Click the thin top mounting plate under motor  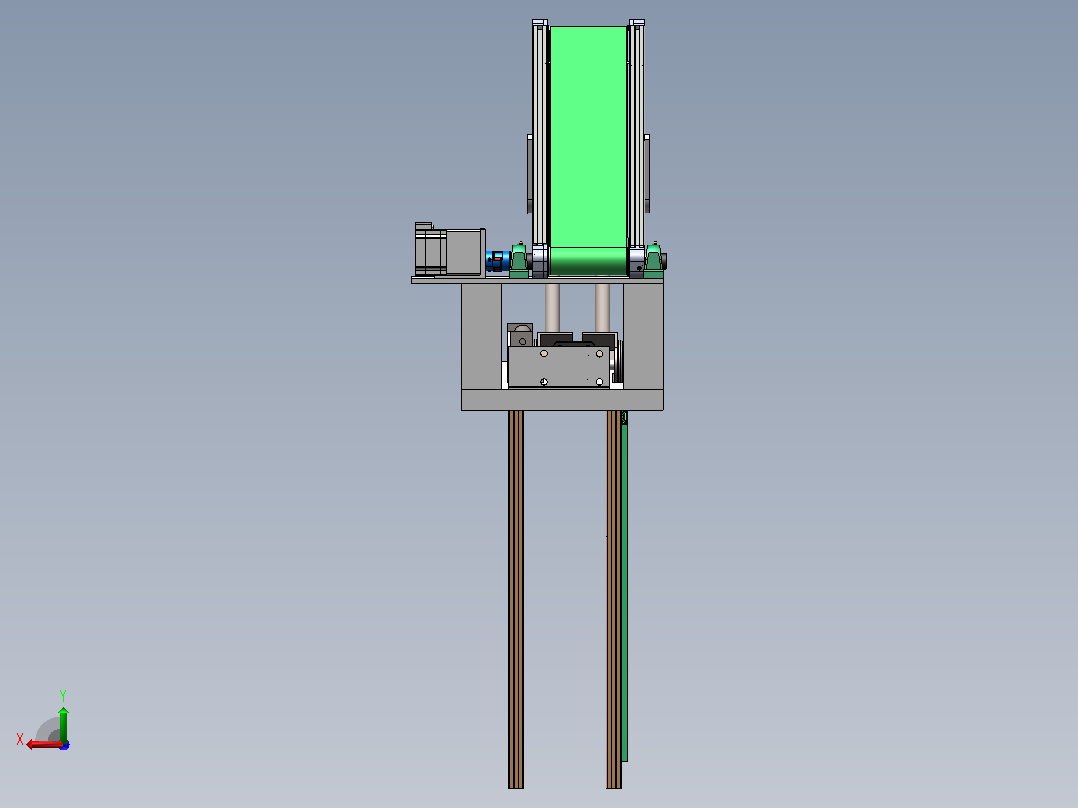pos(537,280)
